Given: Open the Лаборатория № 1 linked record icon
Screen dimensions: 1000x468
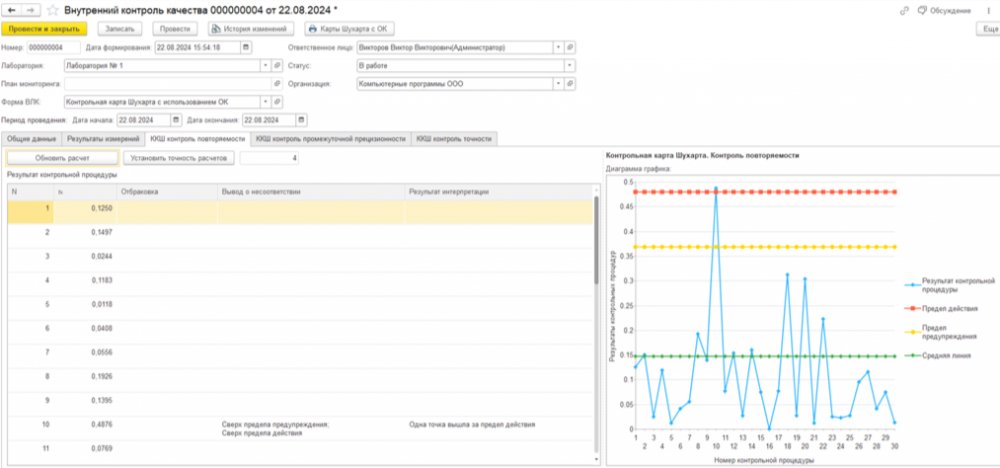Looking at the screenshot, I should (277, 65).
